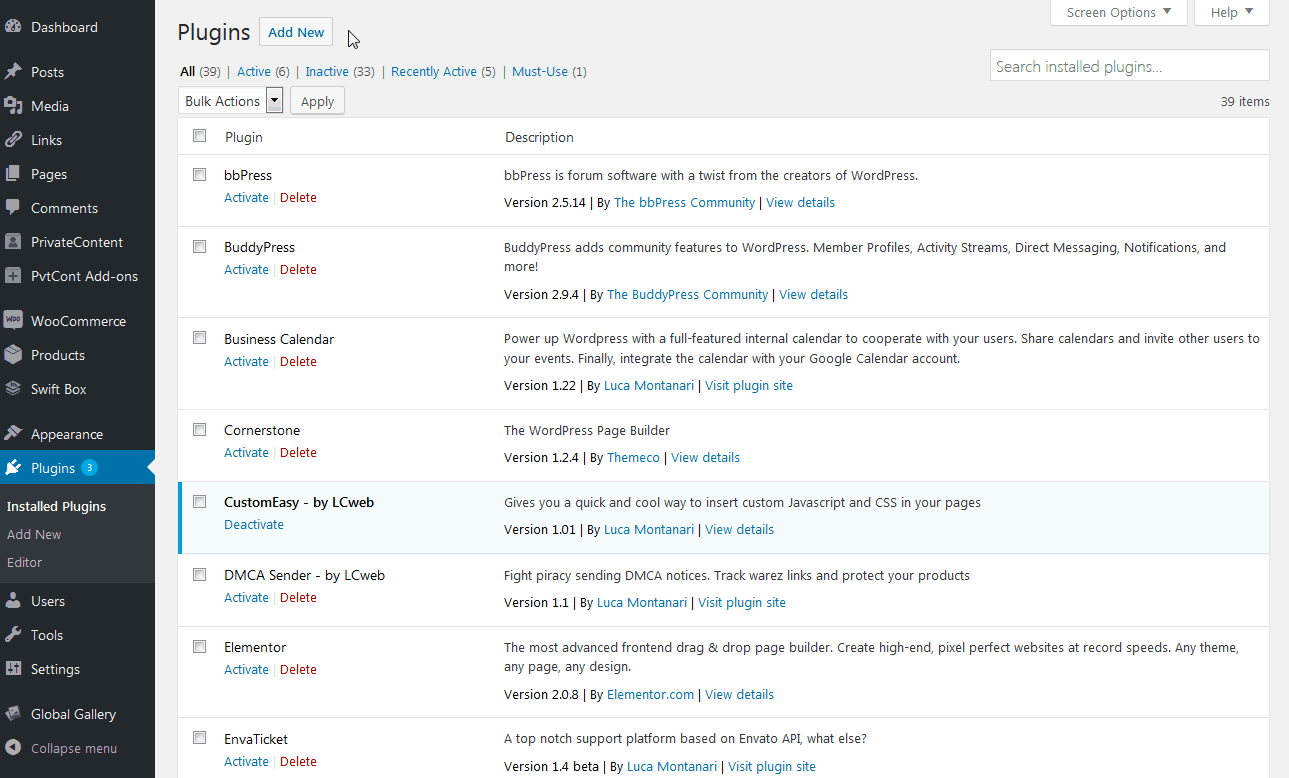Click the Global Gallery icon
This screenshot has height=778, width=1289.
coord(13,714)
